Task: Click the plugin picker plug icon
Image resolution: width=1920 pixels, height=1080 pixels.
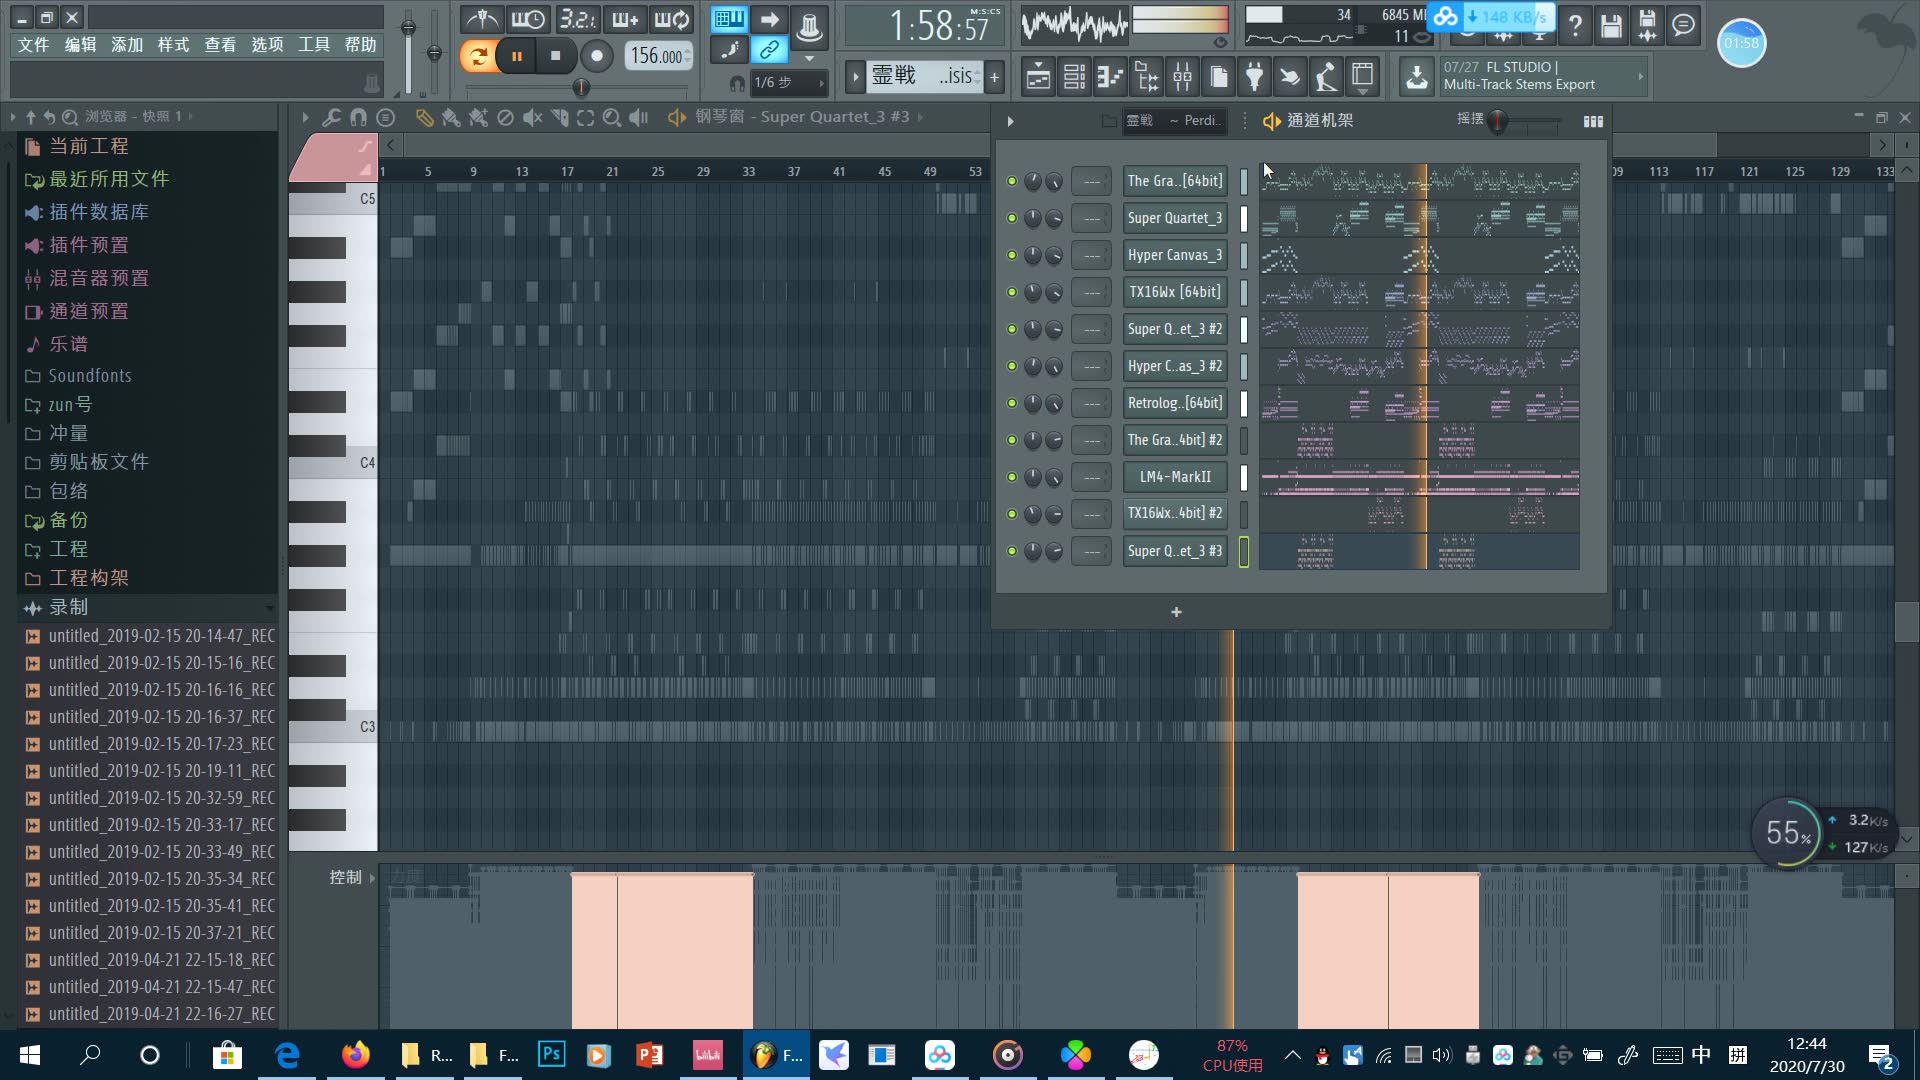Action: 1254,77
